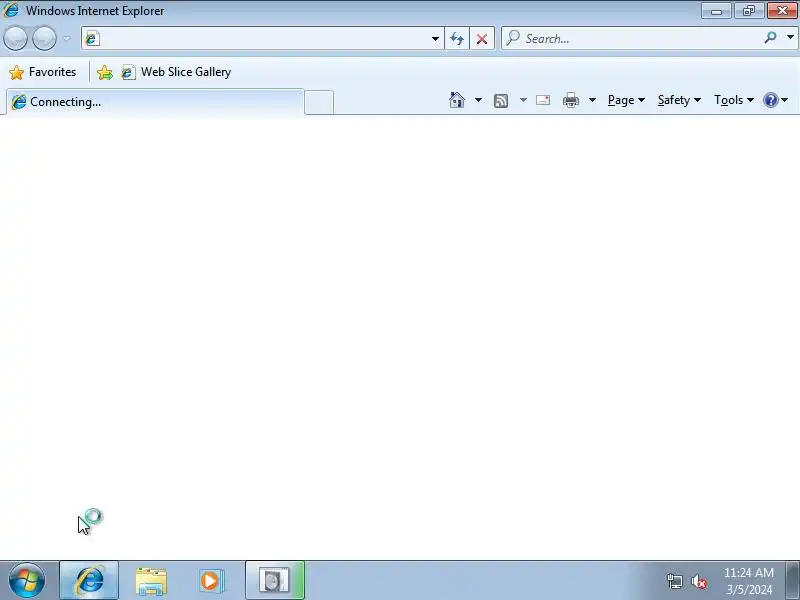Click the Internet Explorer title bar icon
This screenshot has width=800, height=600.
(x=11, y=10)
